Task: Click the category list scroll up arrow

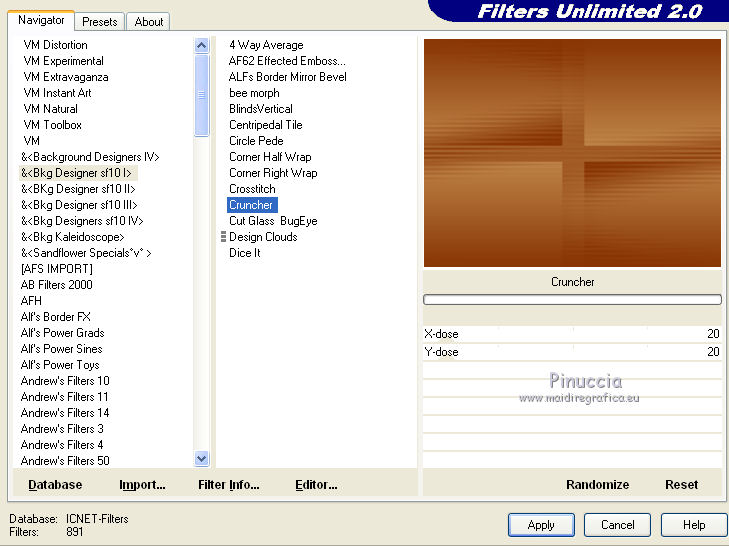Action: pyautogui.click(x=201, y=46)
